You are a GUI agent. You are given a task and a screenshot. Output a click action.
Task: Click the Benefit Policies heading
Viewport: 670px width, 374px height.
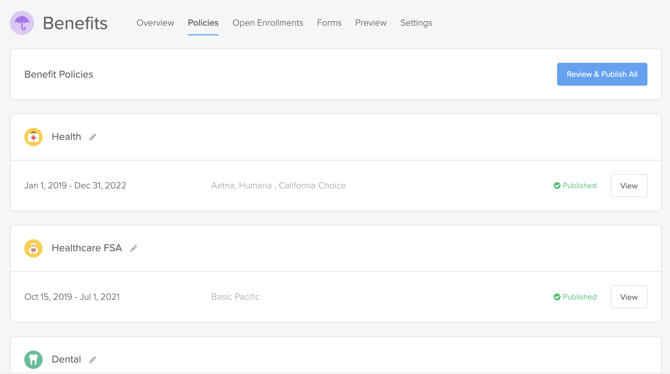(x=59, y=74)
